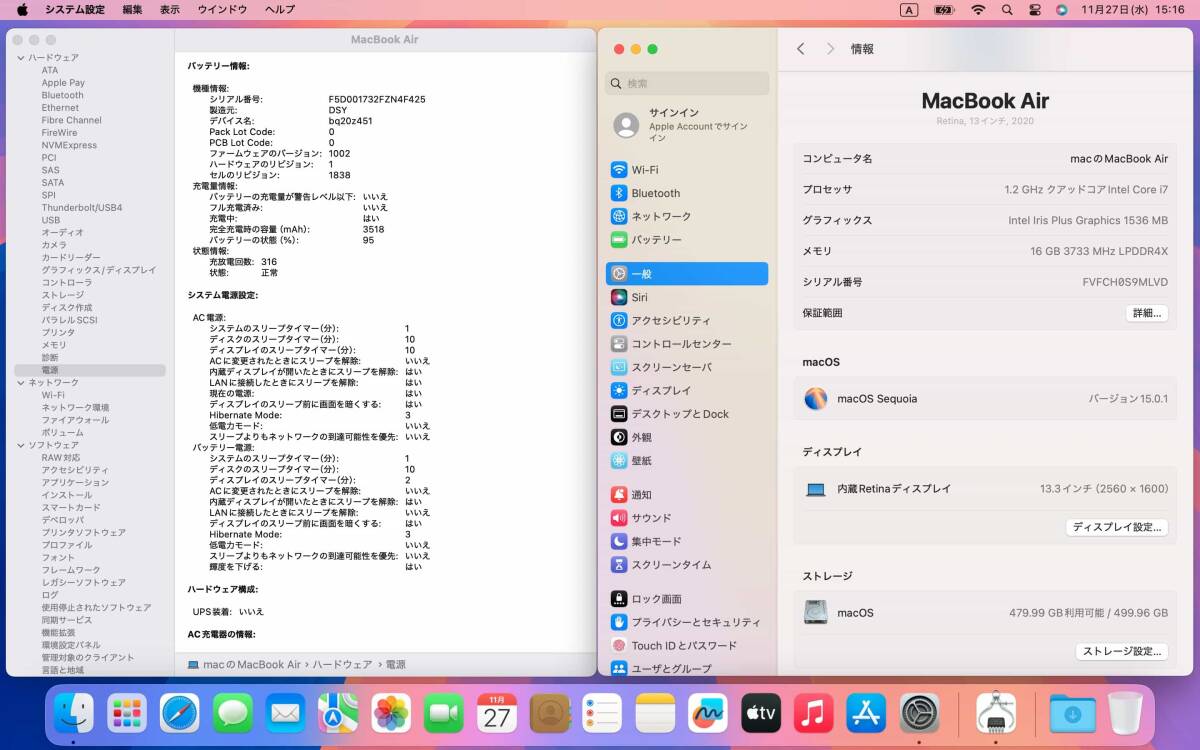Viewport: 1200px width, 750px height.
Task: Click serial number F5D001732FZN4F425
Action: point(377,99)
